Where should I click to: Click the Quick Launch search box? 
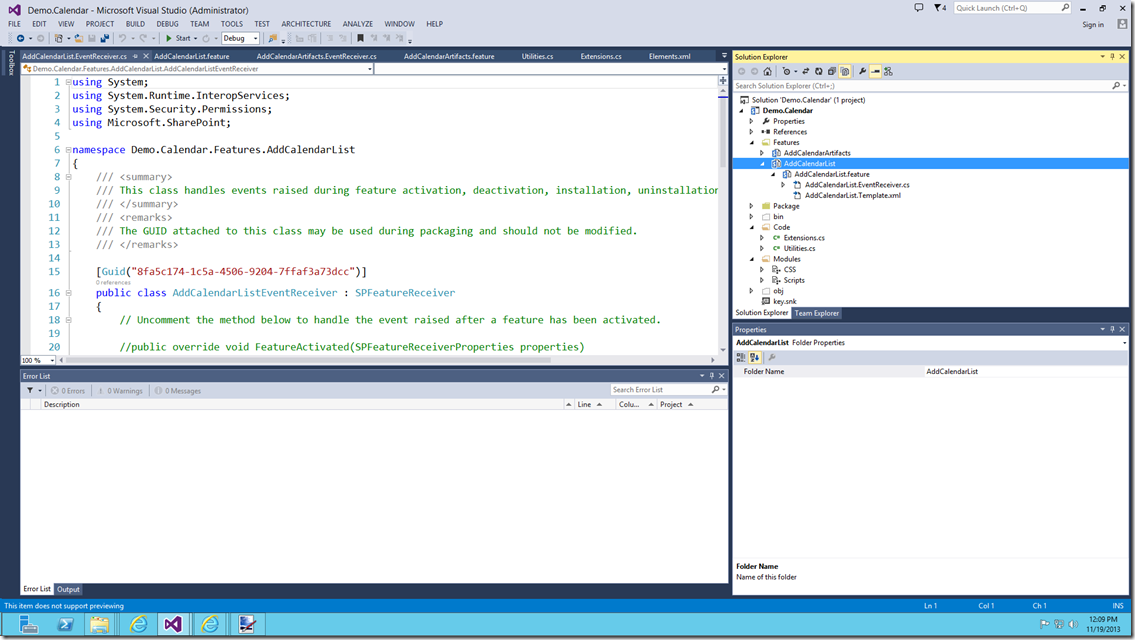click(x=1011, y=8)
